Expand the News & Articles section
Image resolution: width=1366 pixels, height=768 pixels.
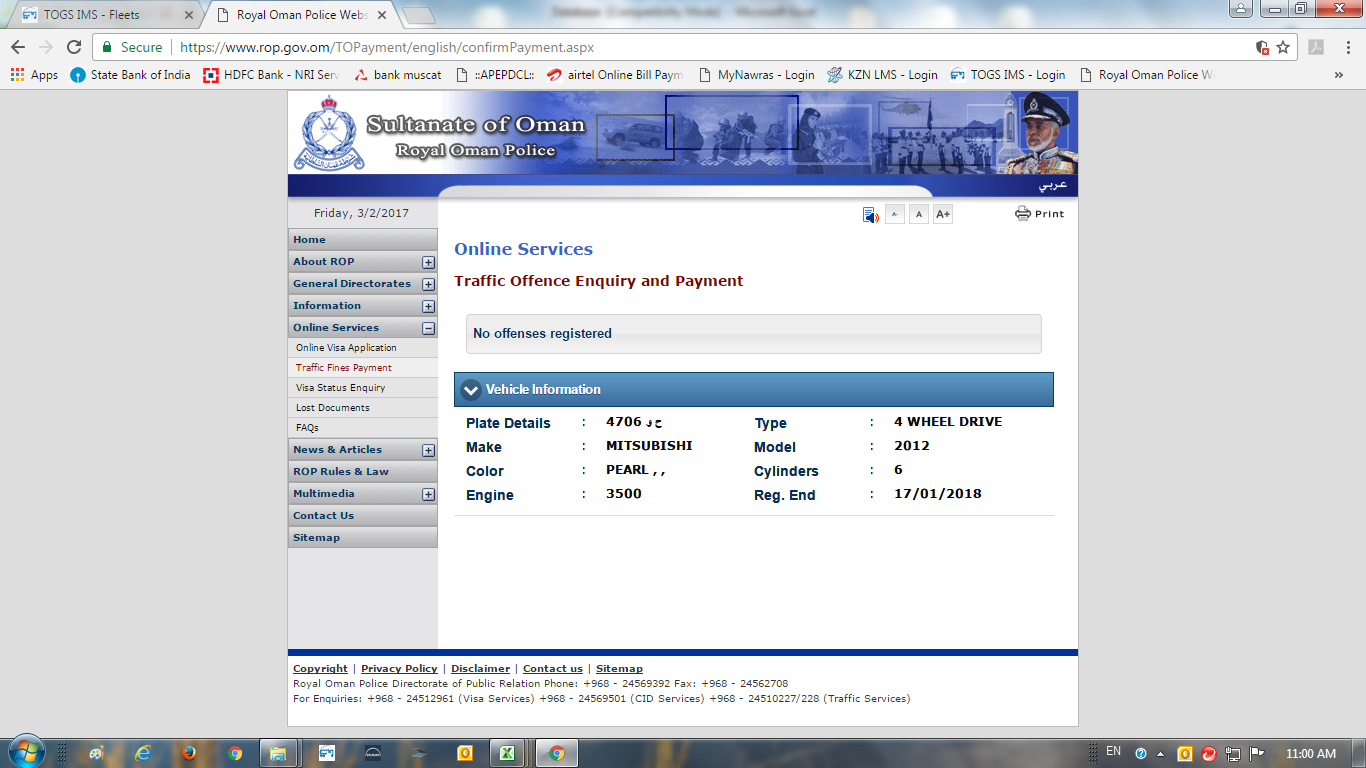click(x=428, y=450)
